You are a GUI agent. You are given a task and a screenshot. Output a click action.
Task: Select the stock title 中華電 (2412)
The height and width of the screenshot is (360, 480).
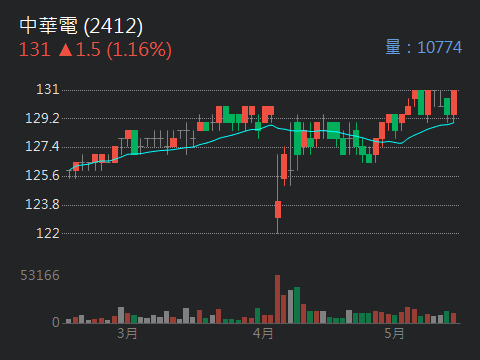[81, 26]
